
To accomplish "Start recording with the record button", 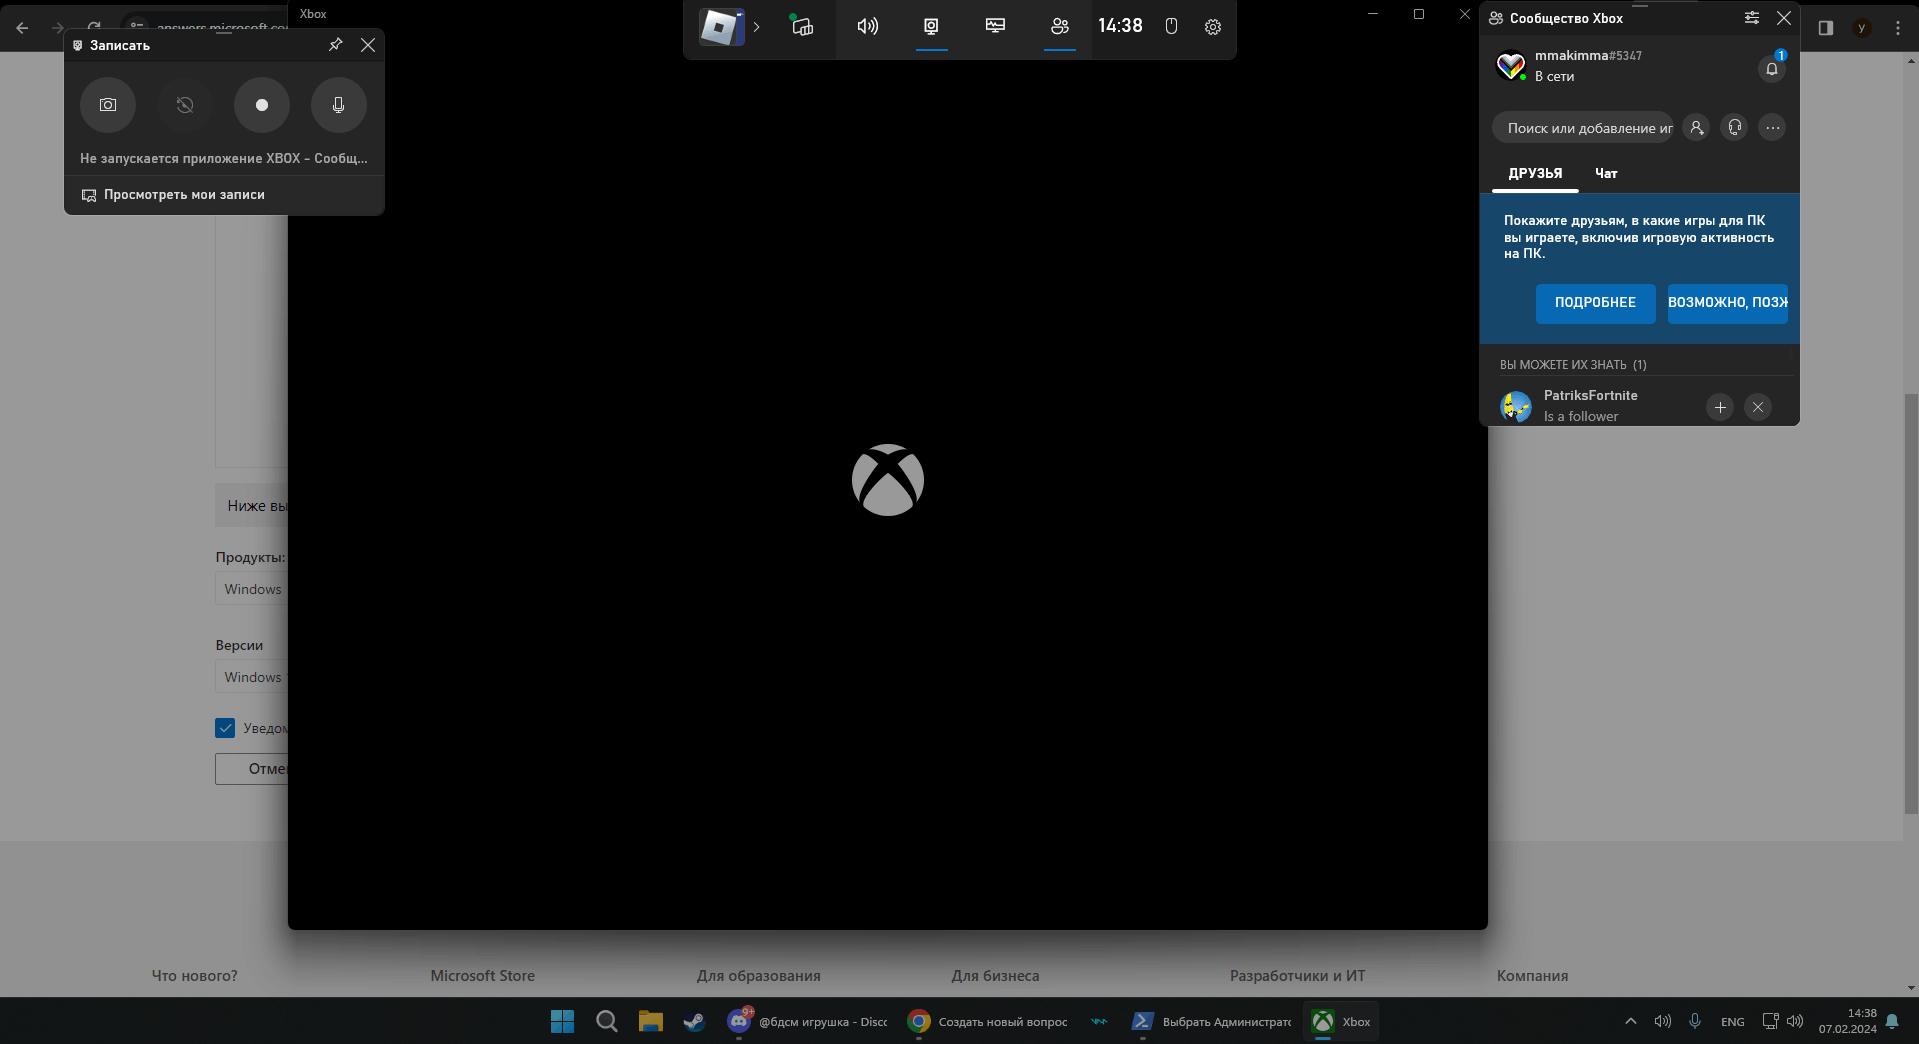I will point(262,105).
